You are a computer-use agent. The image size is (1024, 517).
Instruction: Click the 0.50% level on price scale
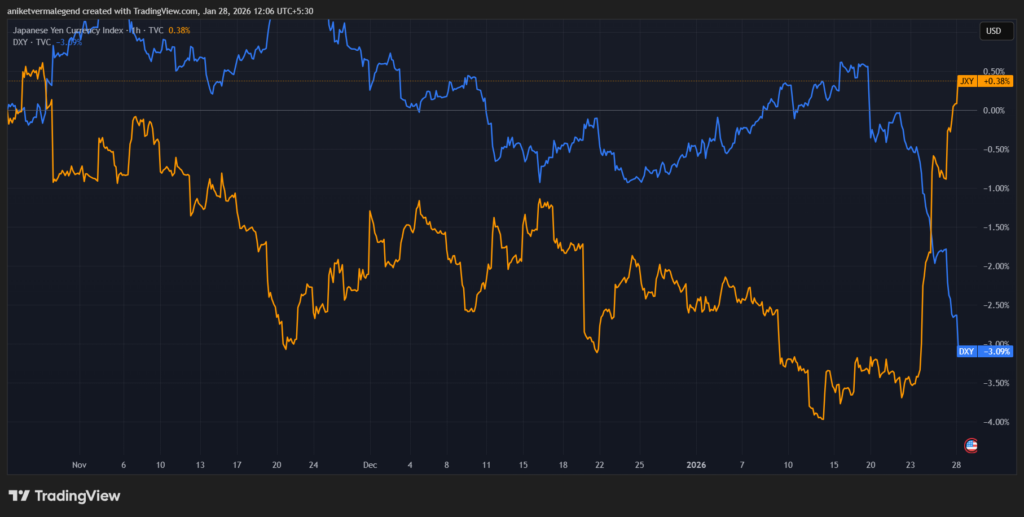tap(993, 71)
